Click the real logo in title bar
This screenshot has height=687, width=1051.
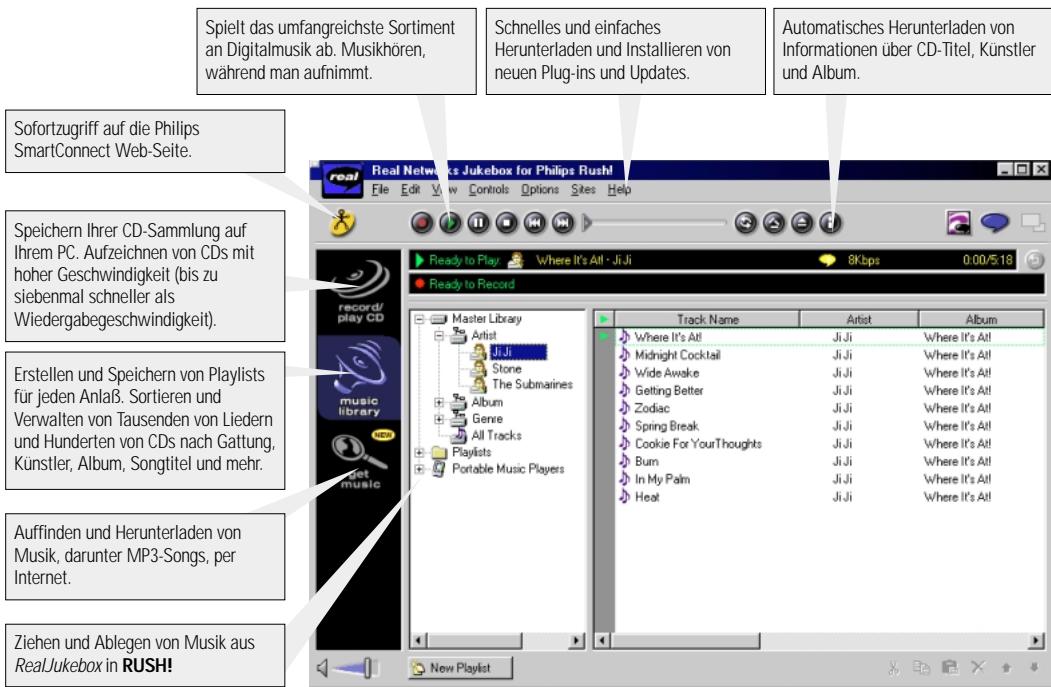tap(343, 178)
